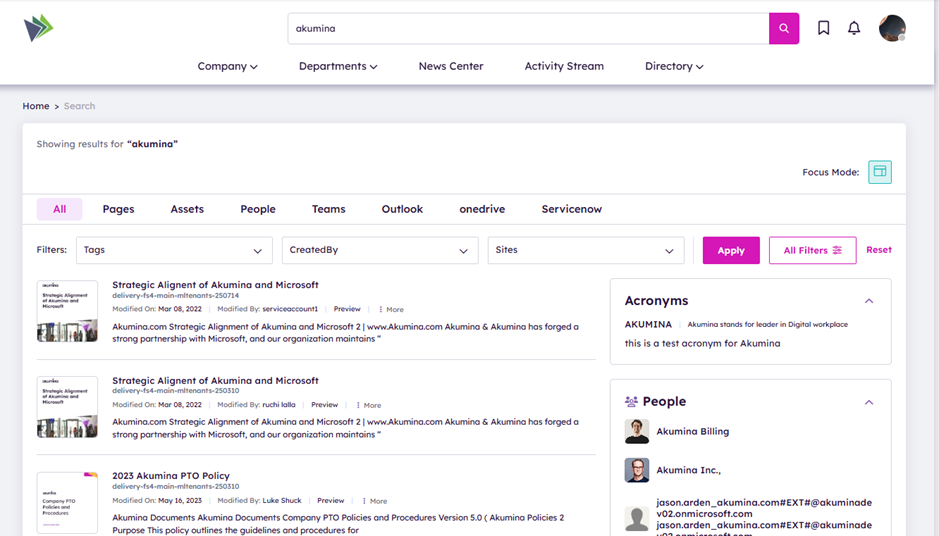Screen dimensions: 939x536
Task: Collapse the People panel
Action: (868, 402)
